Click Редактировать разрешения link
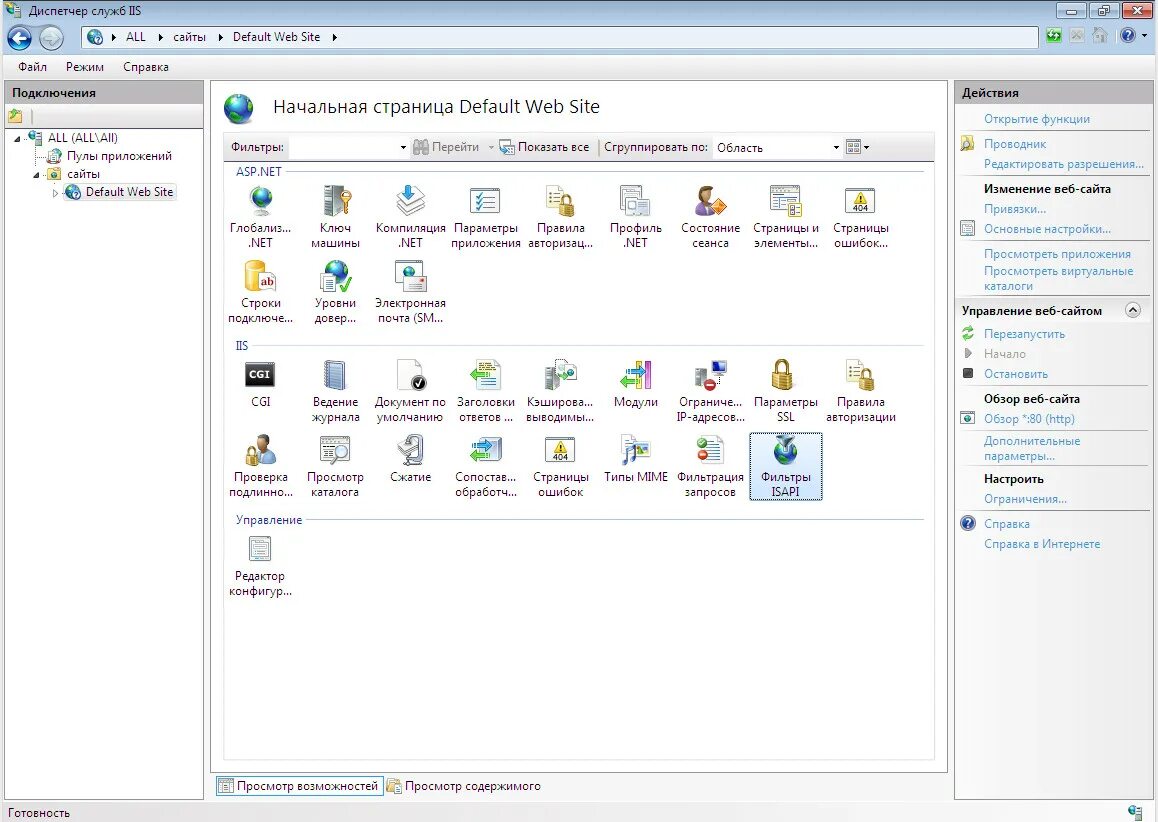1158x822 pixels. coord(1063,164)
